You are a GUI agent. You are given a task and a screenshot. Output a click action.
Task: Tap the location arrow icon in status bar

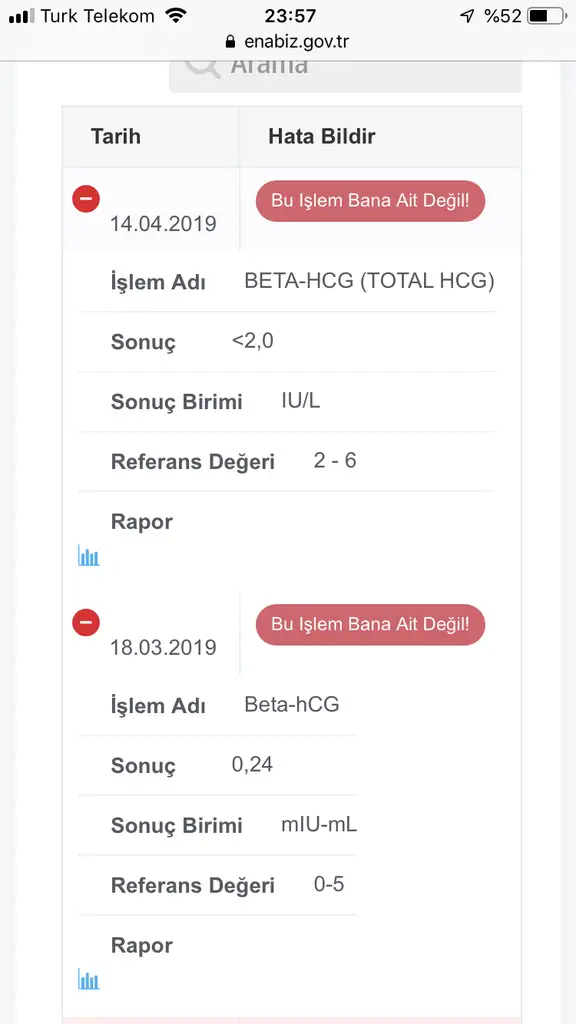pyautogui.click(x=468, y=16)
